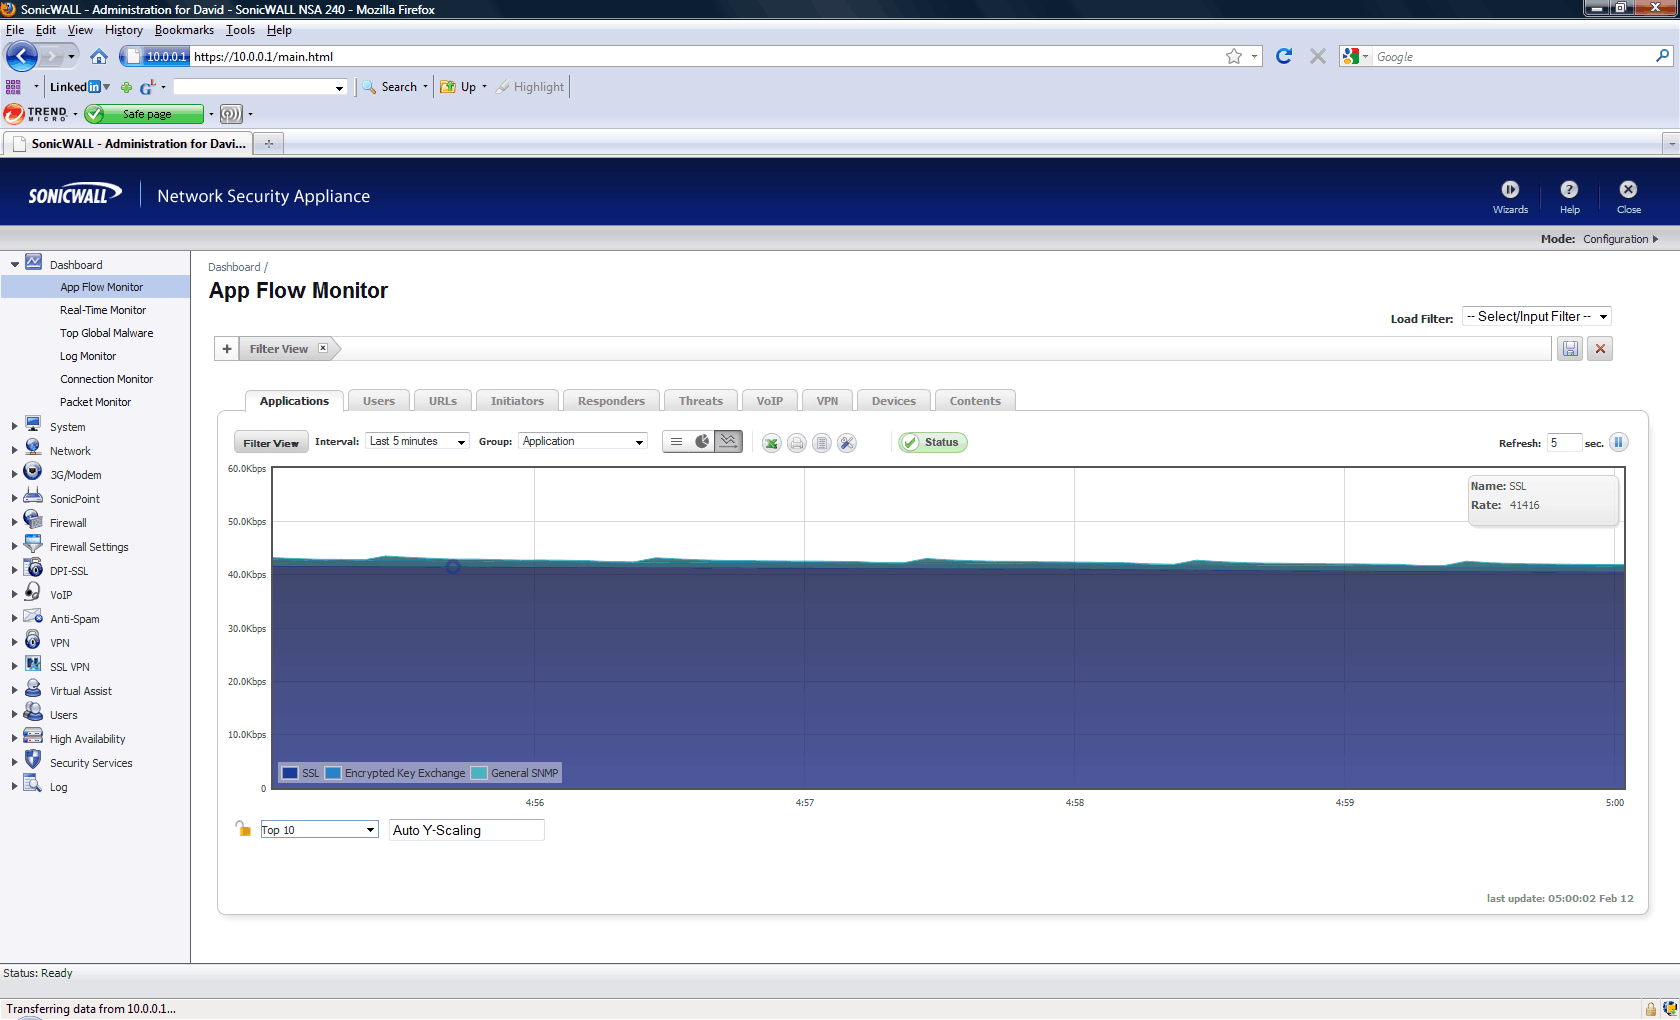Expand the Firewall menu section
The height and width of the screenshot is (1020, 1680).
[x=15, y=522]
